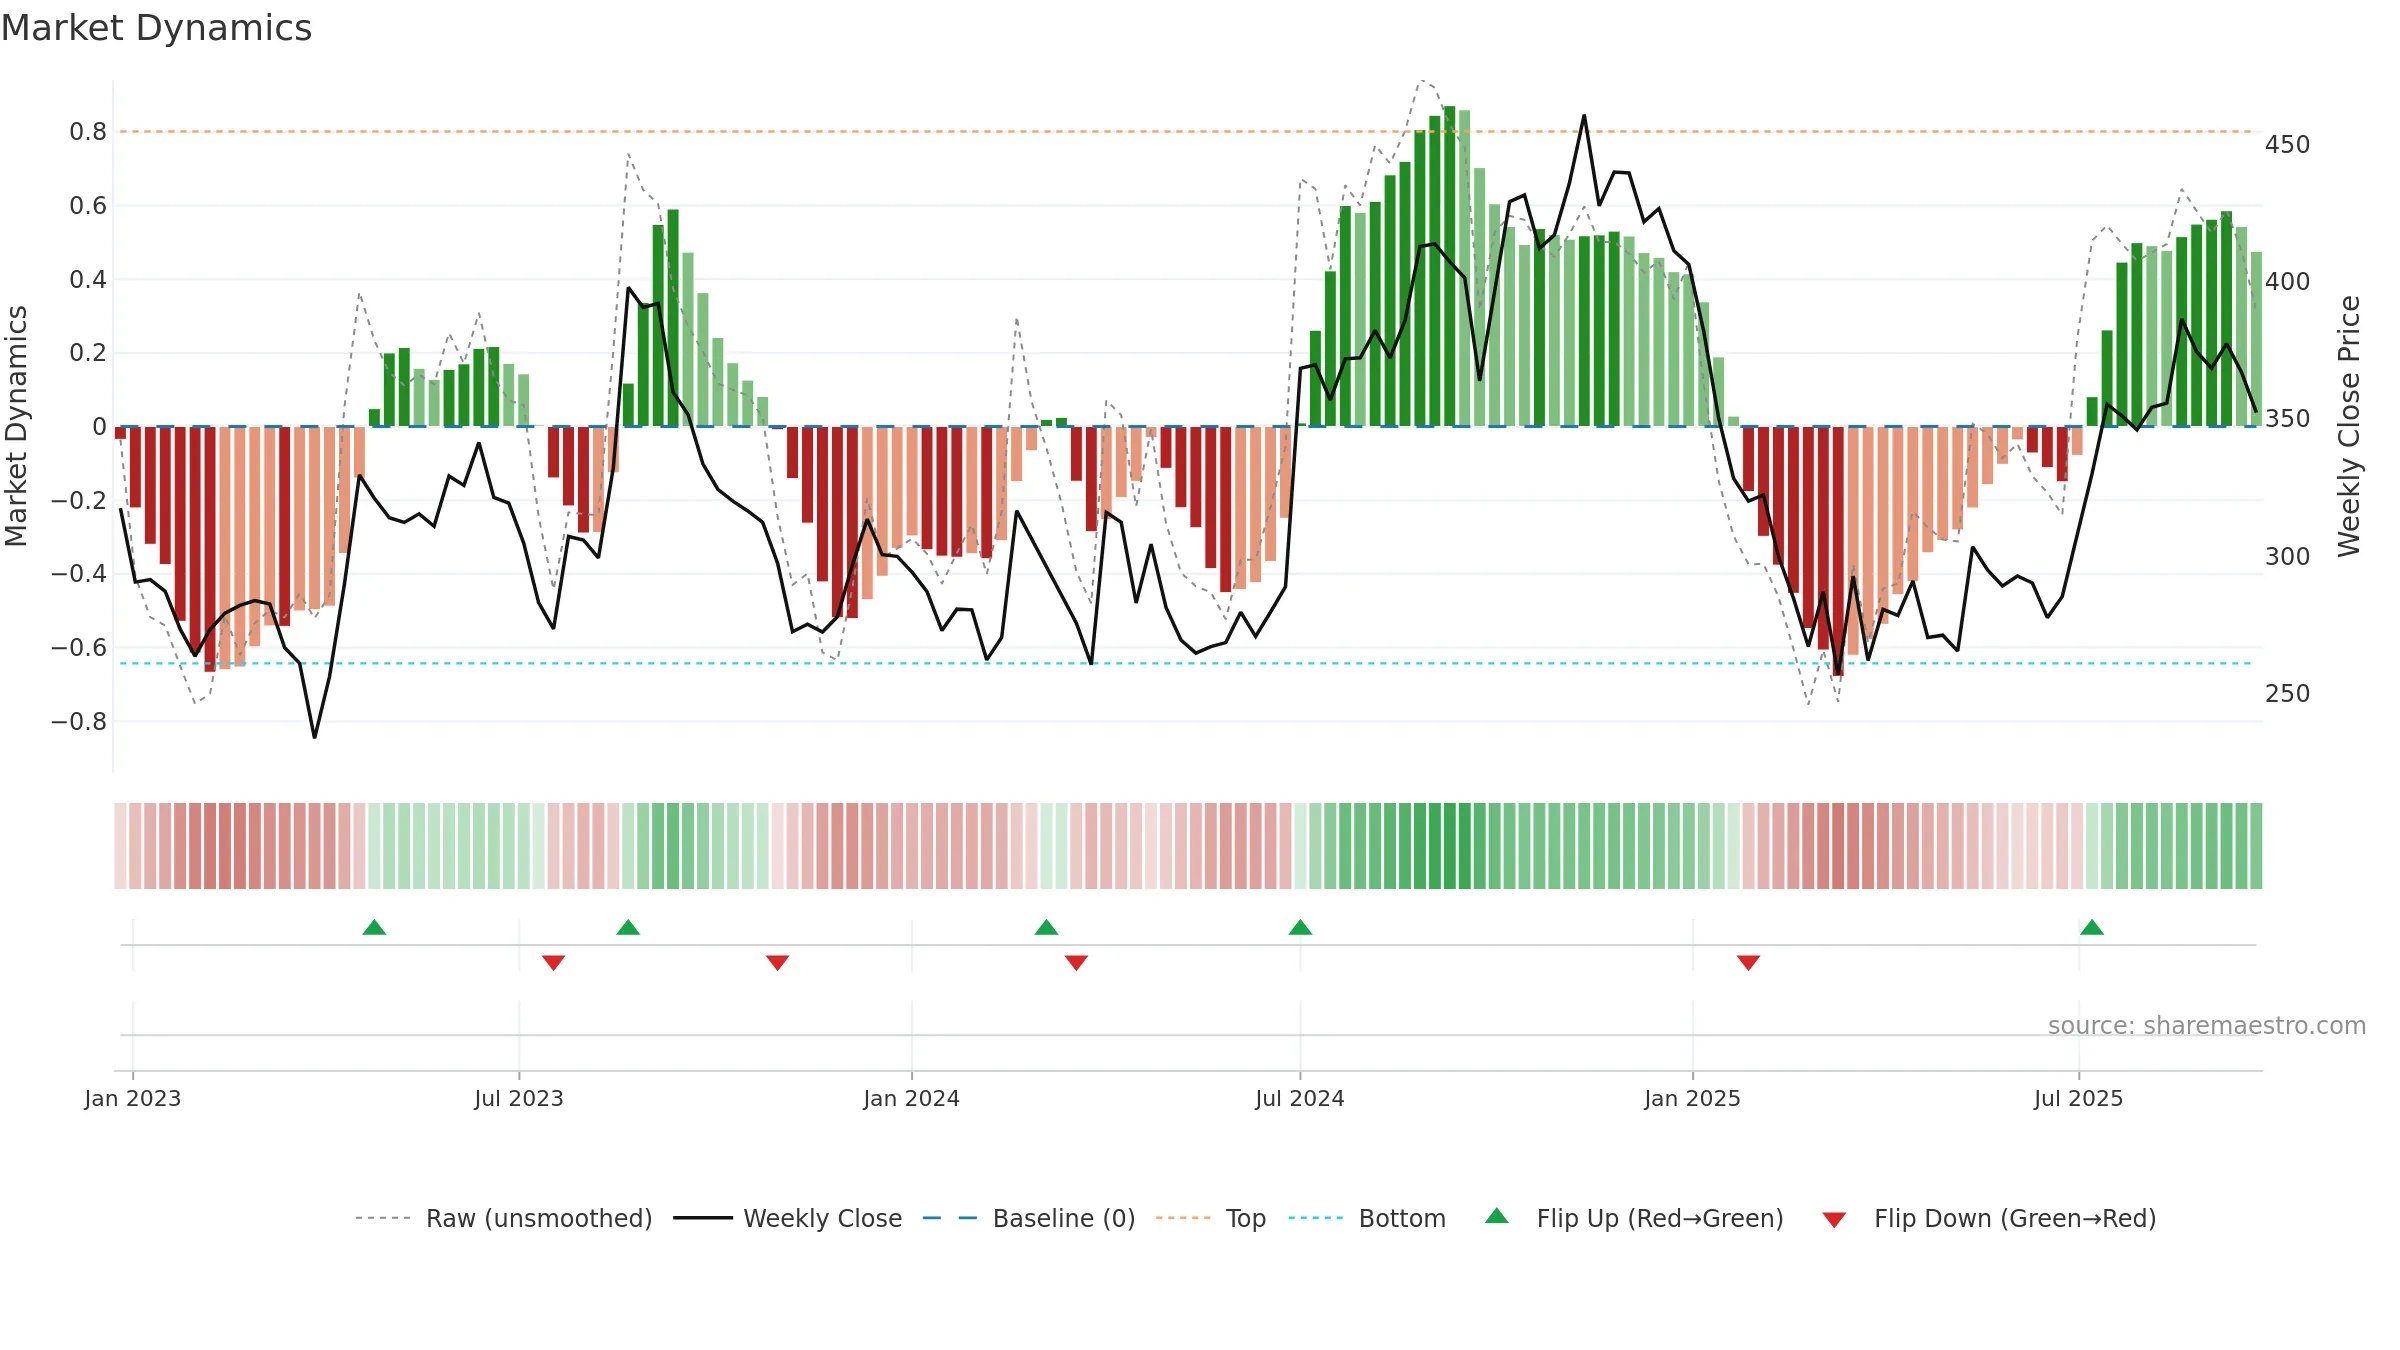
Task: Toggle the Baseline (0) legend item
Action: 1028,1218
